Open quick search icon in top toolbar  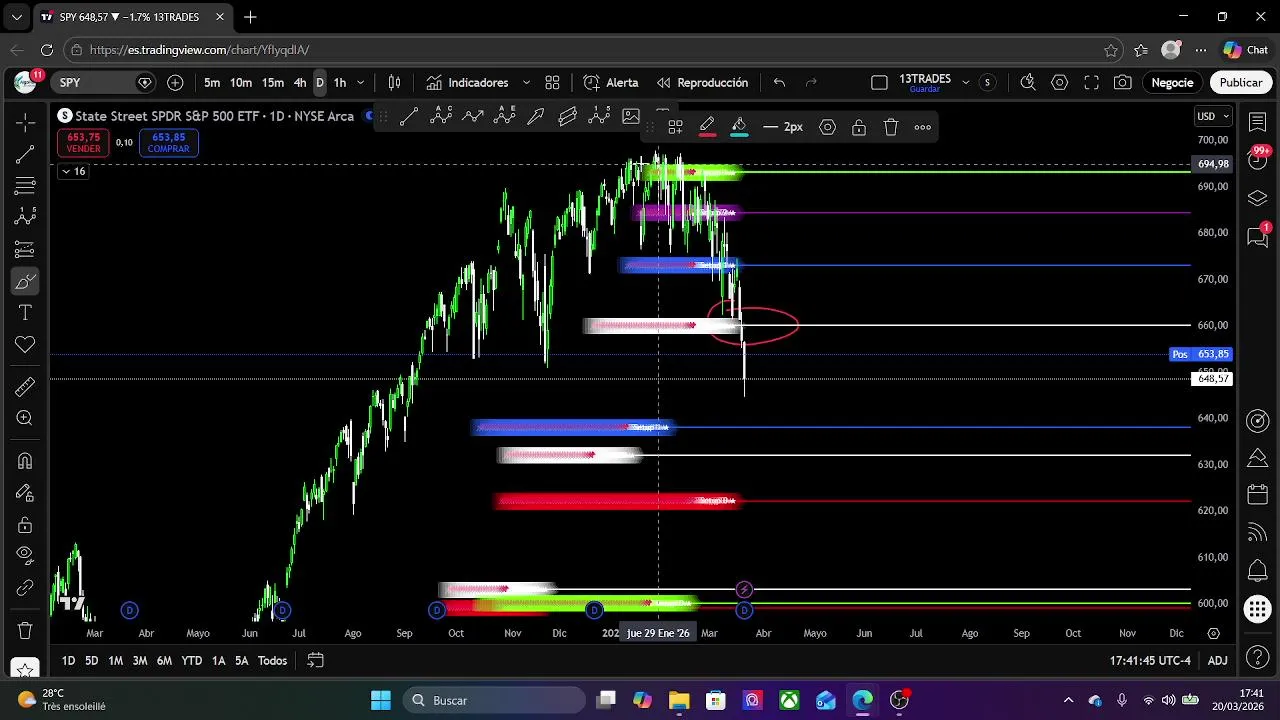[1028, 83]
